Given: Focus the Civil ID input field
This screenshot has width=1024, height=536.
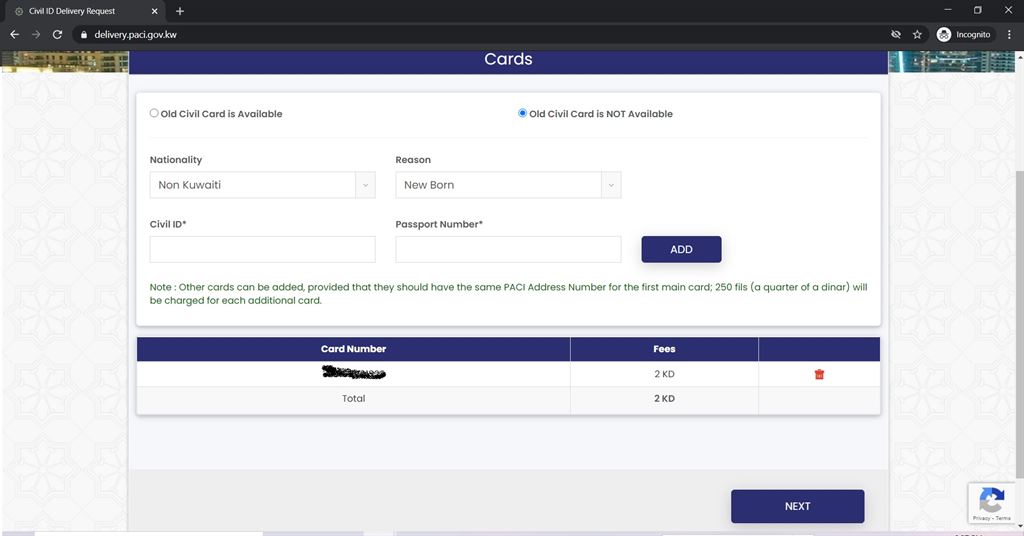Looking at the screenshot, I should point(262,249).
